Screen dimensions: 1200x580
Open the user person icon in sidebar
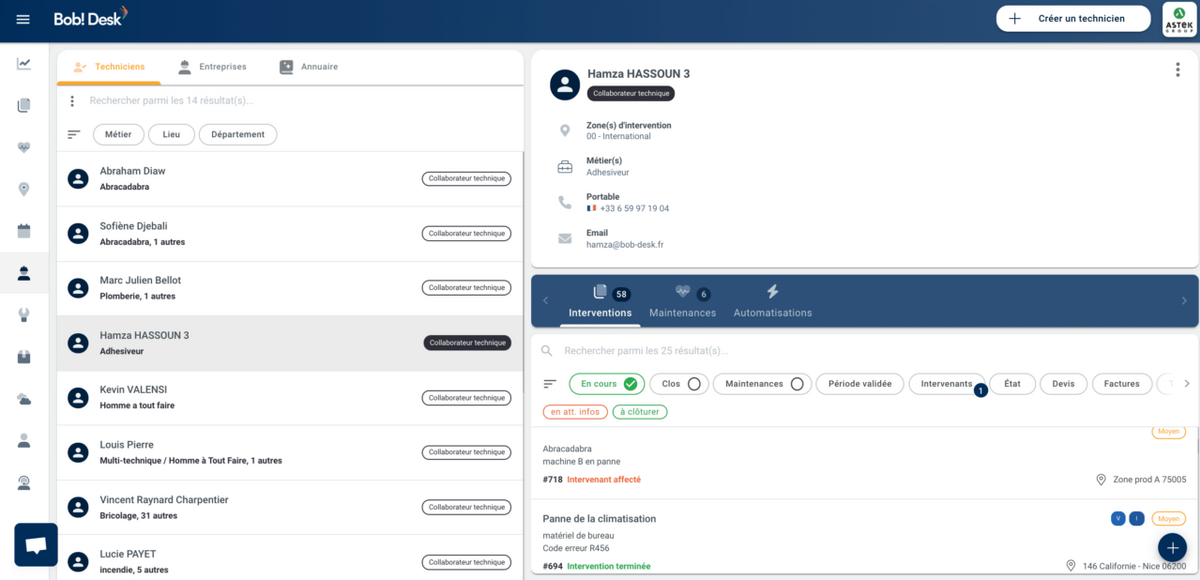click(24, 441)
